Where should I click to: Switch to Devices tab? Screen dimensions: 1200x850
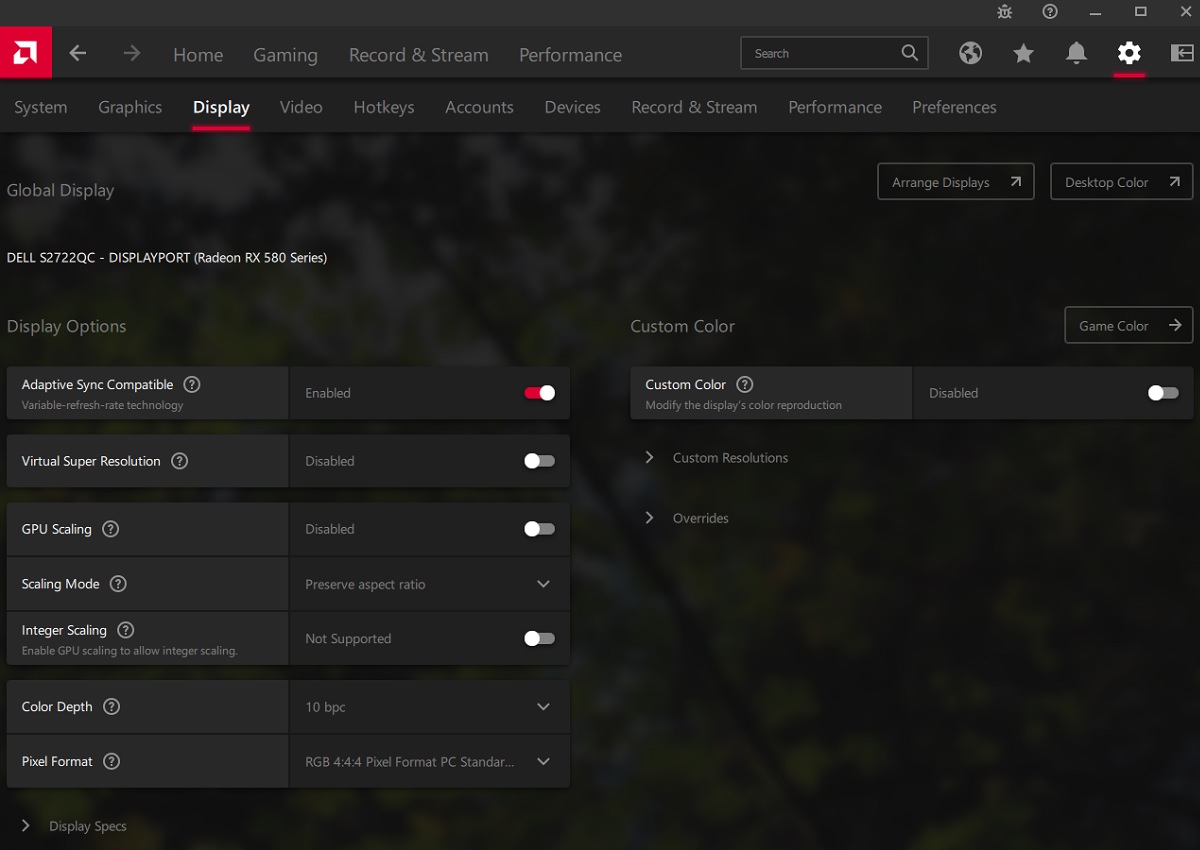pos(572,107)
